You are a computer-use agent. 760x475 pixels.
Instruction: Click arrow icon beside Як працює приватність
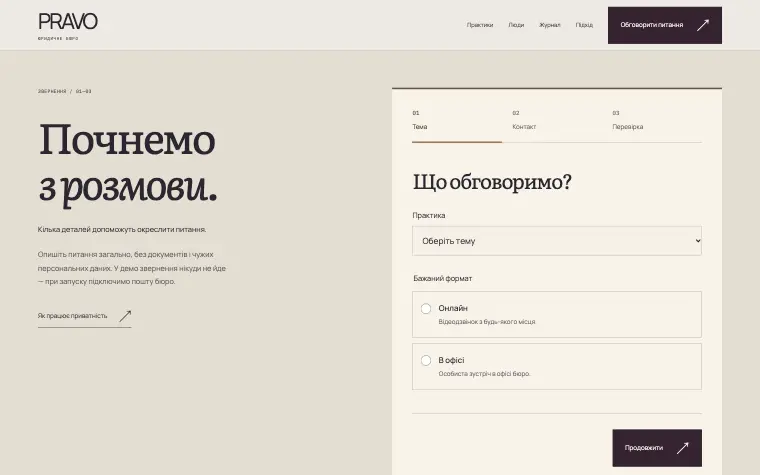pos(125,316)
